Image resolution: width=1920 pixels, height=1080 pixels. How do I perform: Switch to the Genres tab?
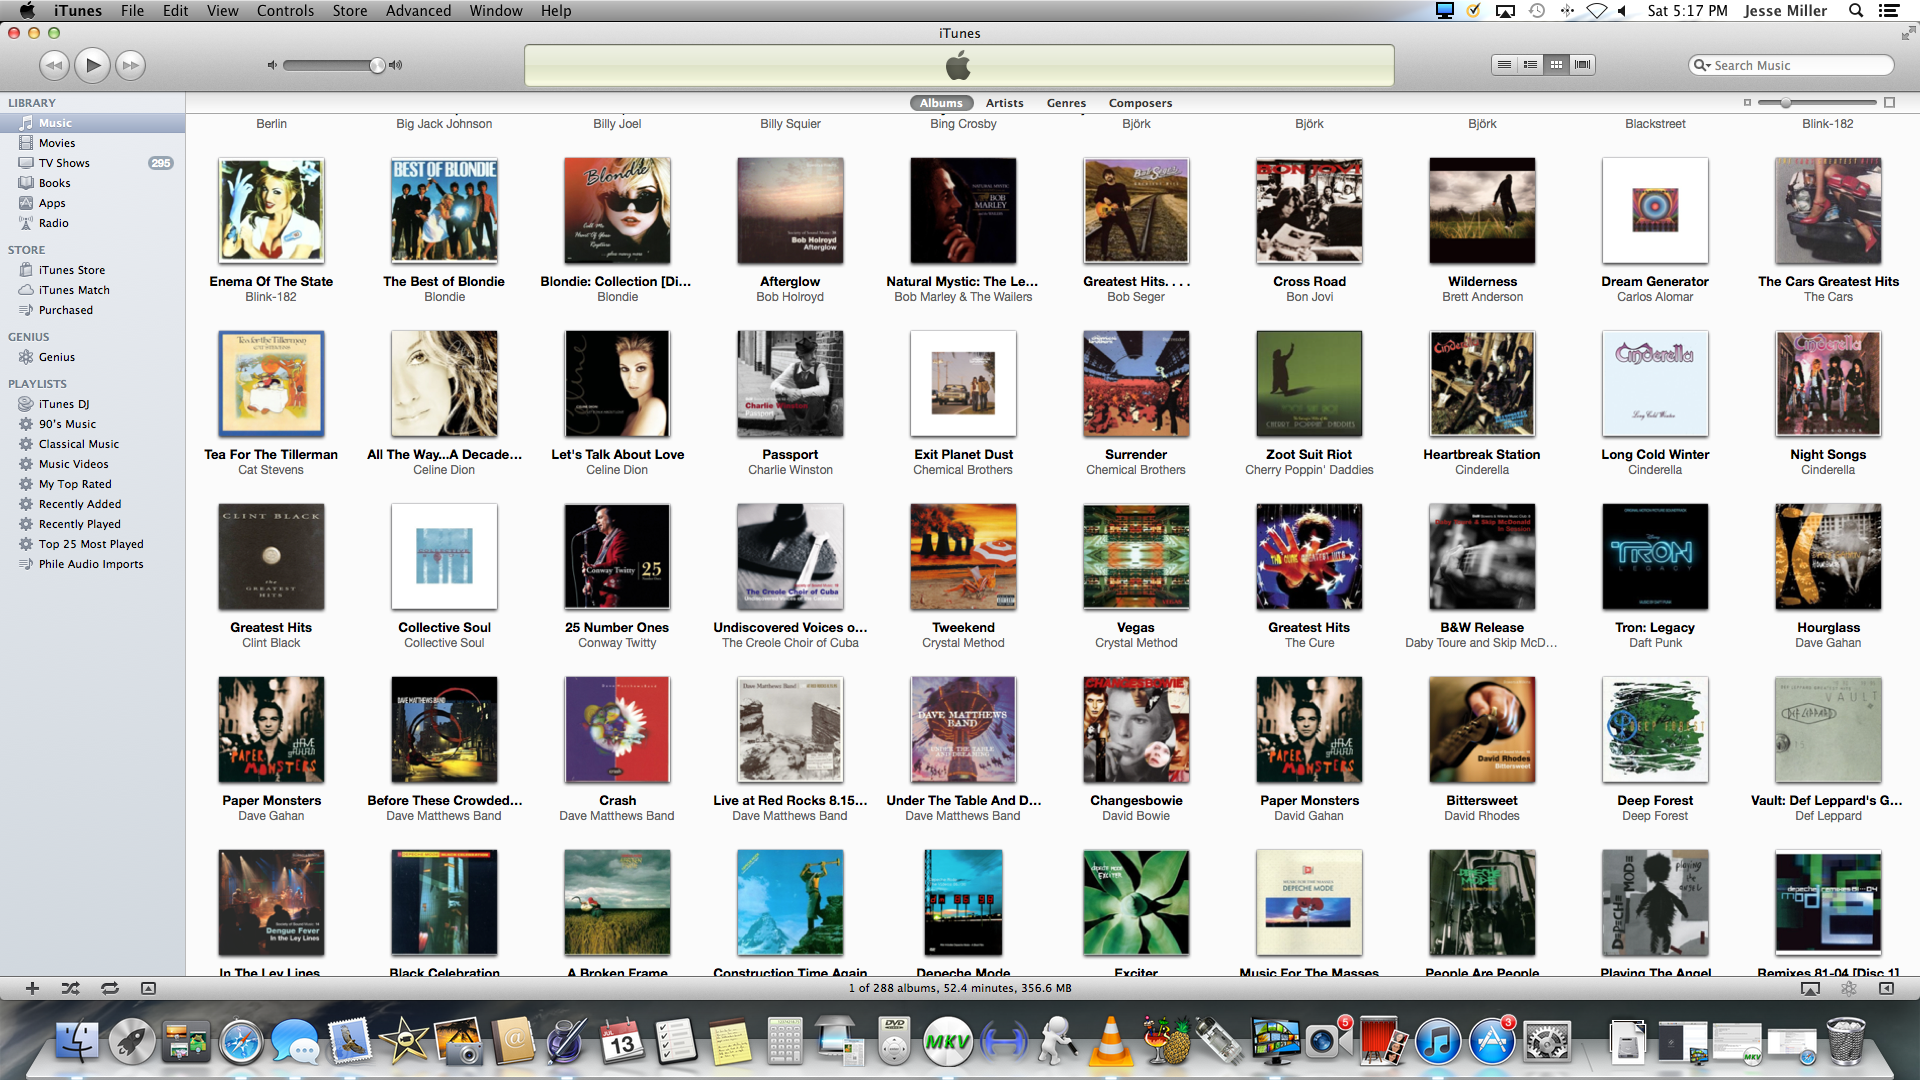click(x=1066, y=103)
